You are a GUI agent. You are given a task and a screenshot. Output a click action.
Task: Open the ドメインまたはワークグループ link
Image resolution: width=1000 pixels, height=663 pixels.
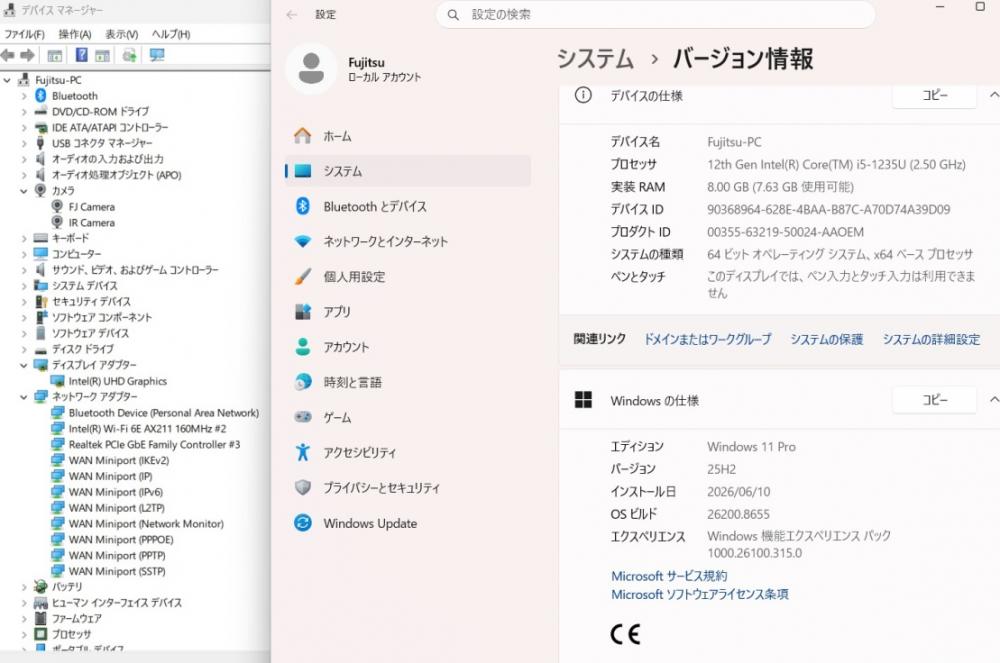click(x=707, y=339)
